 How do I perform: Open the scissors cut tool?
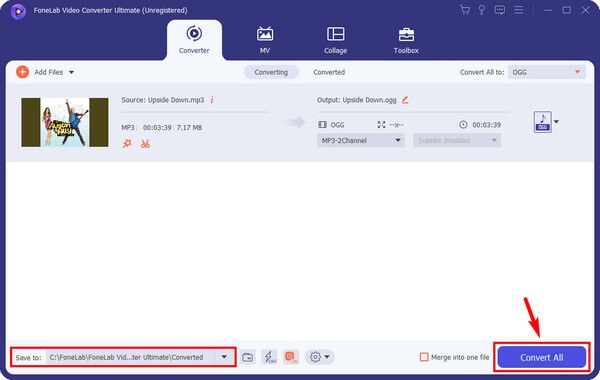145,144
